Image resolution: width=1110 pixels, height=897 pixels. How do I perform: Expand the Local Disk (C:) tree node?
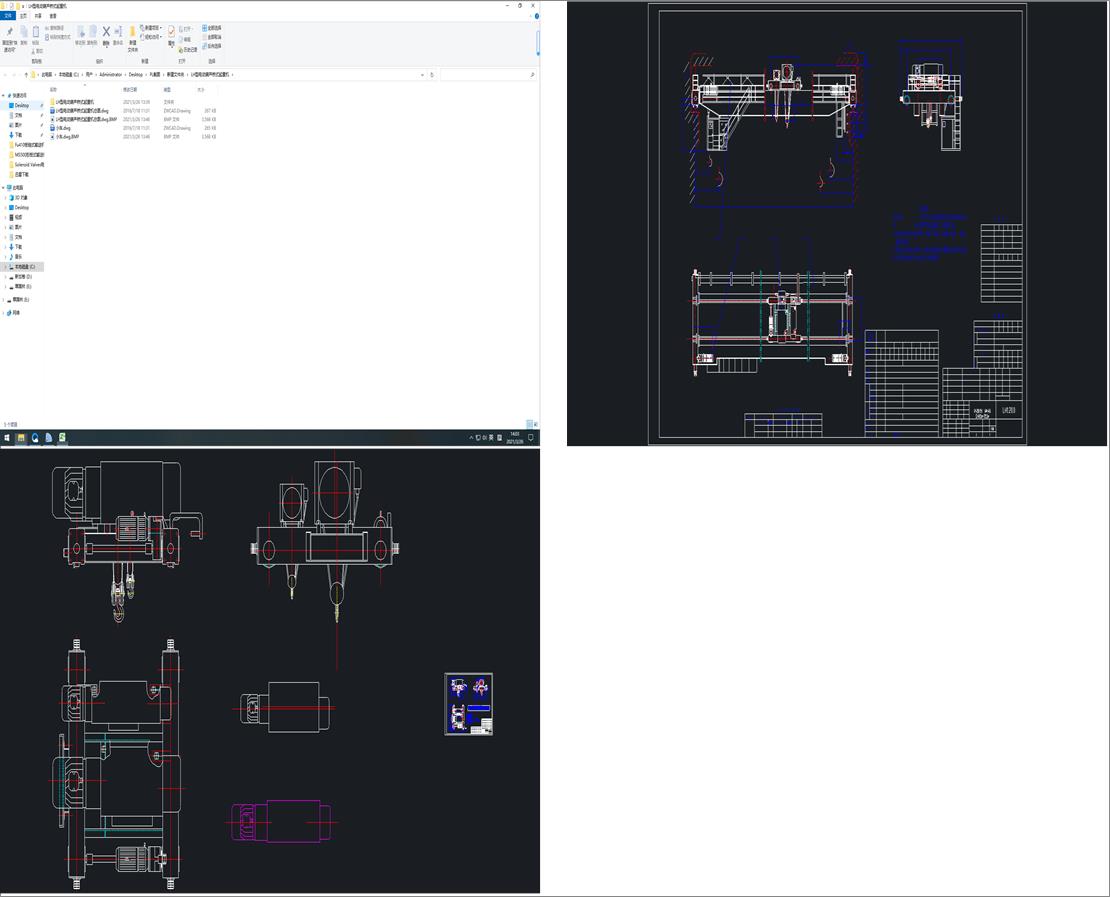[6, 267]
